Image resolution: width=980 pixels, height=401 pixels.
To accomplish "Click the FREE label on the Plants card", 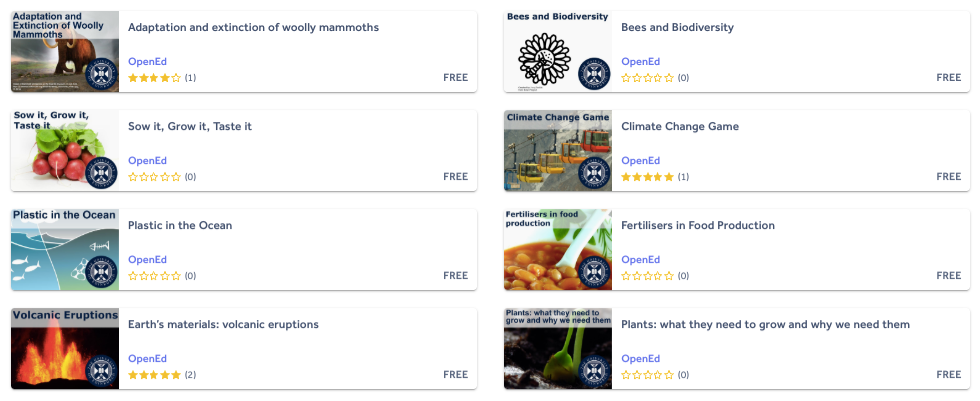I will point(949,375).
